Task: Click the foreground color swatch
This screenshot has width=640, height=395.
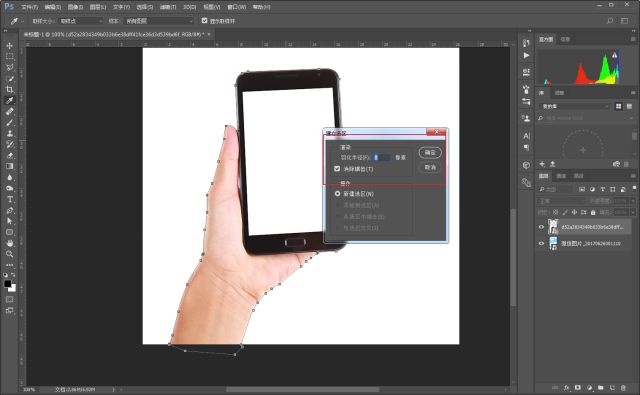Action: (x=7, y=284)
